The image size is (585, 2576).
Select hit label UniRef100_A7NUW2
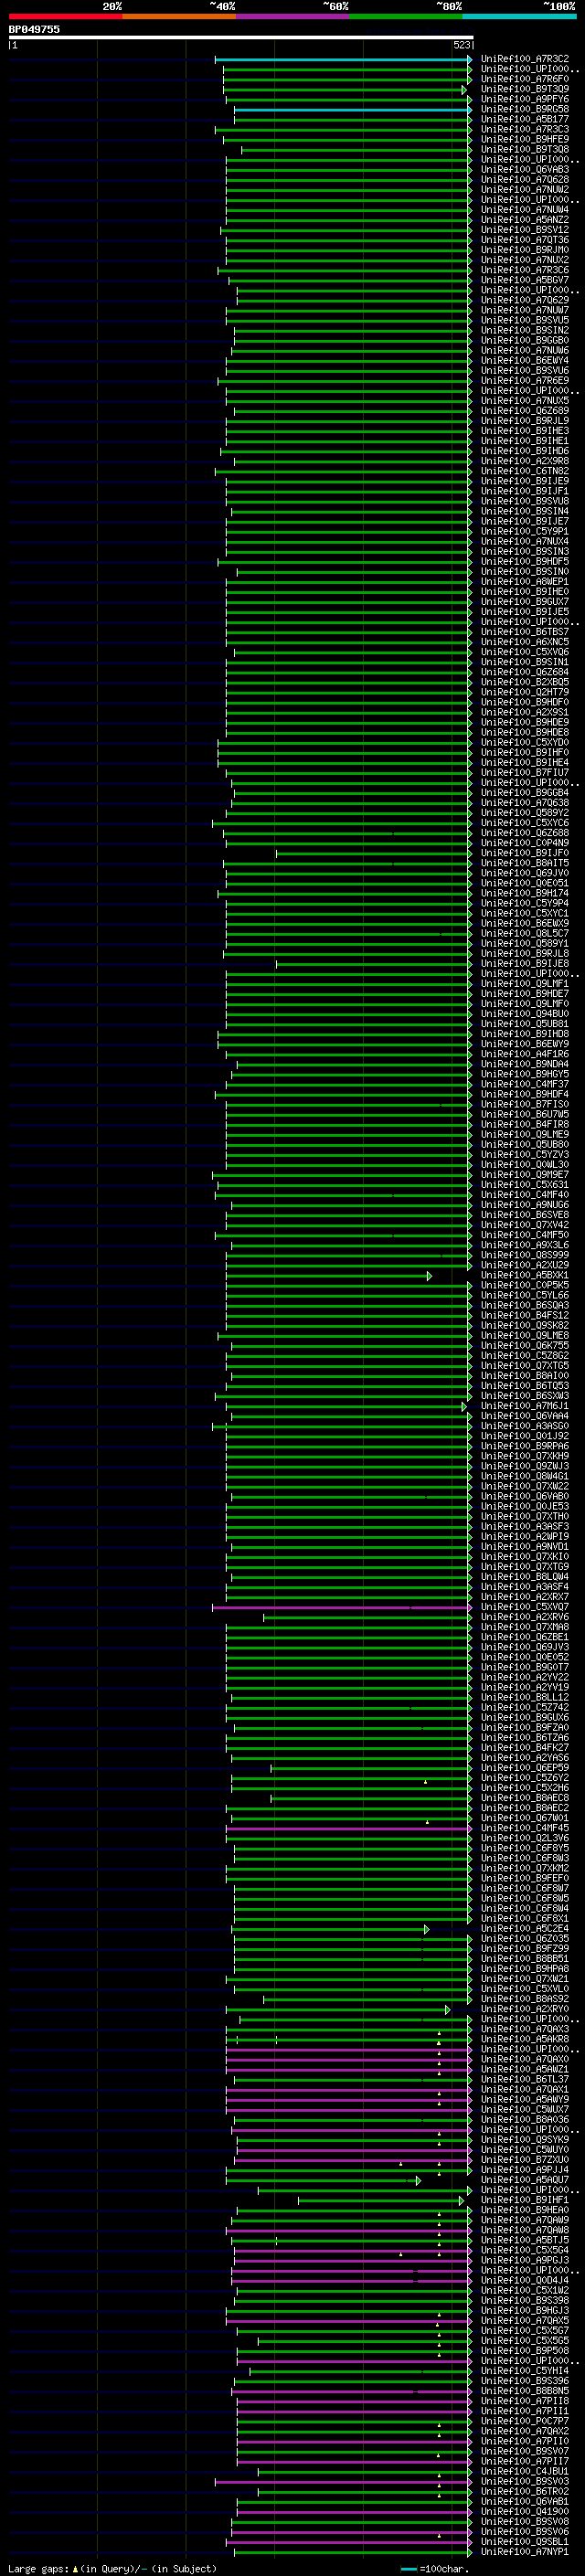coord(525,189)
